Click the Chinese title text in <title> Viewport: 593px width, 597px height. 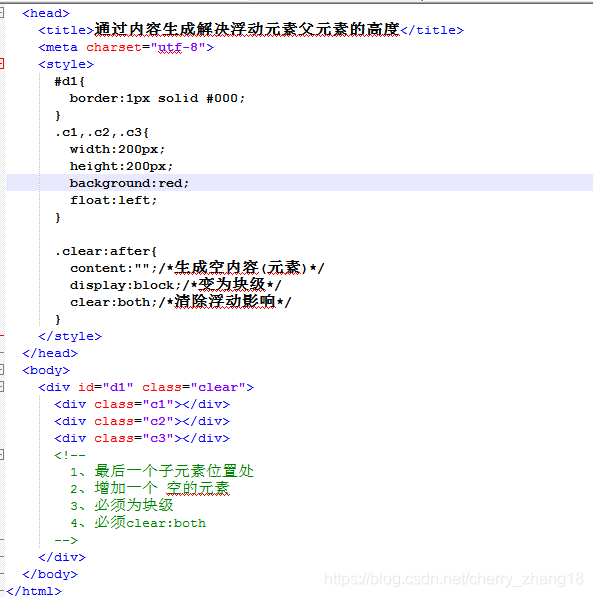pyautogui.click(x=247, y=29)
